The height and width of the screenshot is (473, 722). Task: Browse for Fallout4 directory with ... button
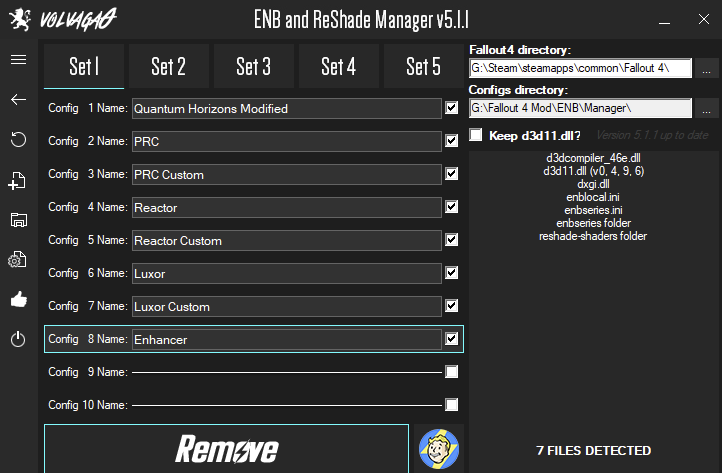[x=706, y=69]
